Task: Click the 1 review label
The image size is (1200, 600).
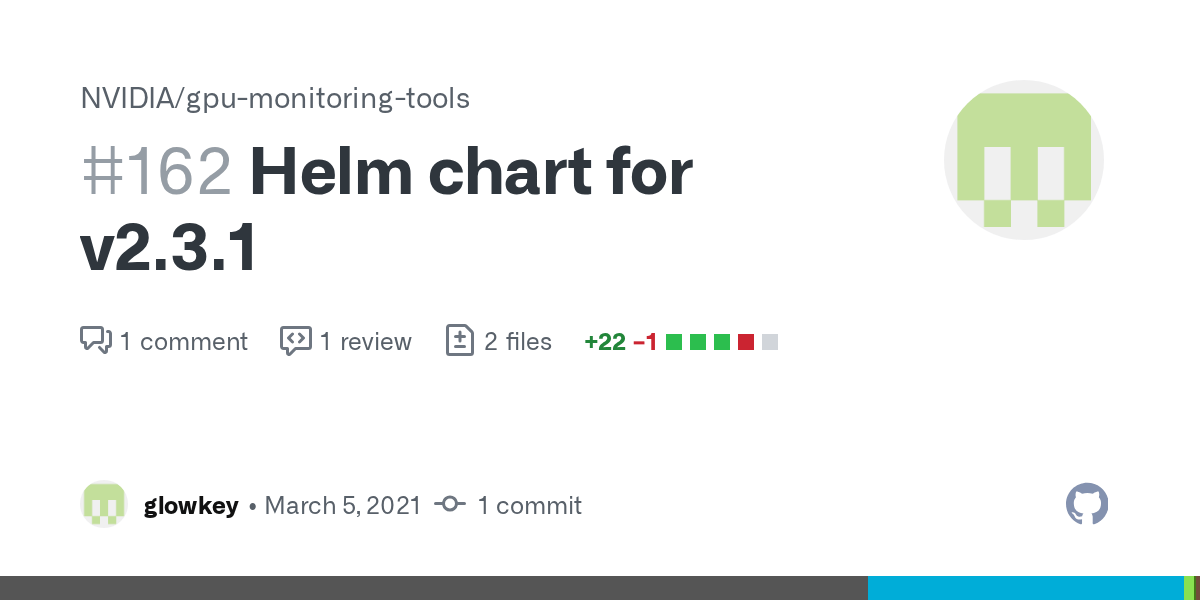Action: coord(366,342)
